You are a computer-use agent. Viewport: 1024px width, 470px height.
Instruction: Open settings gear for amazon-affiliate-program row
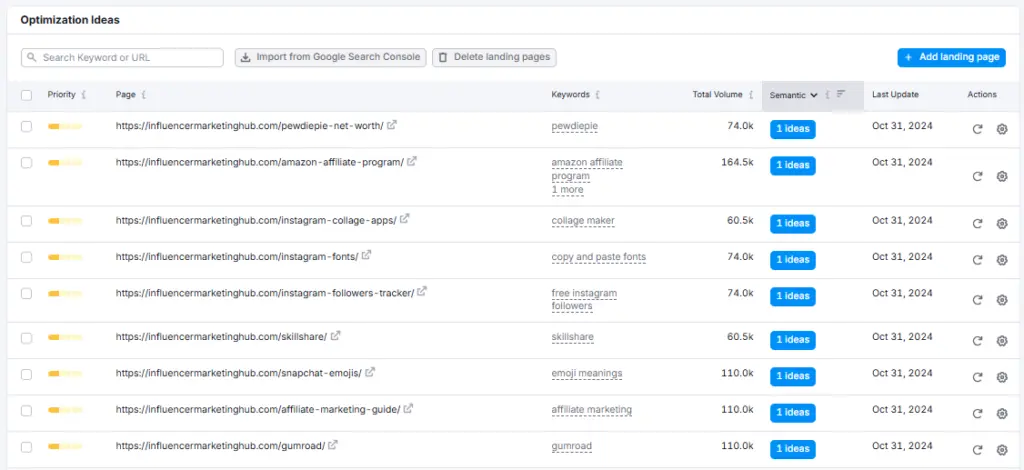[x=1002, y=176]
